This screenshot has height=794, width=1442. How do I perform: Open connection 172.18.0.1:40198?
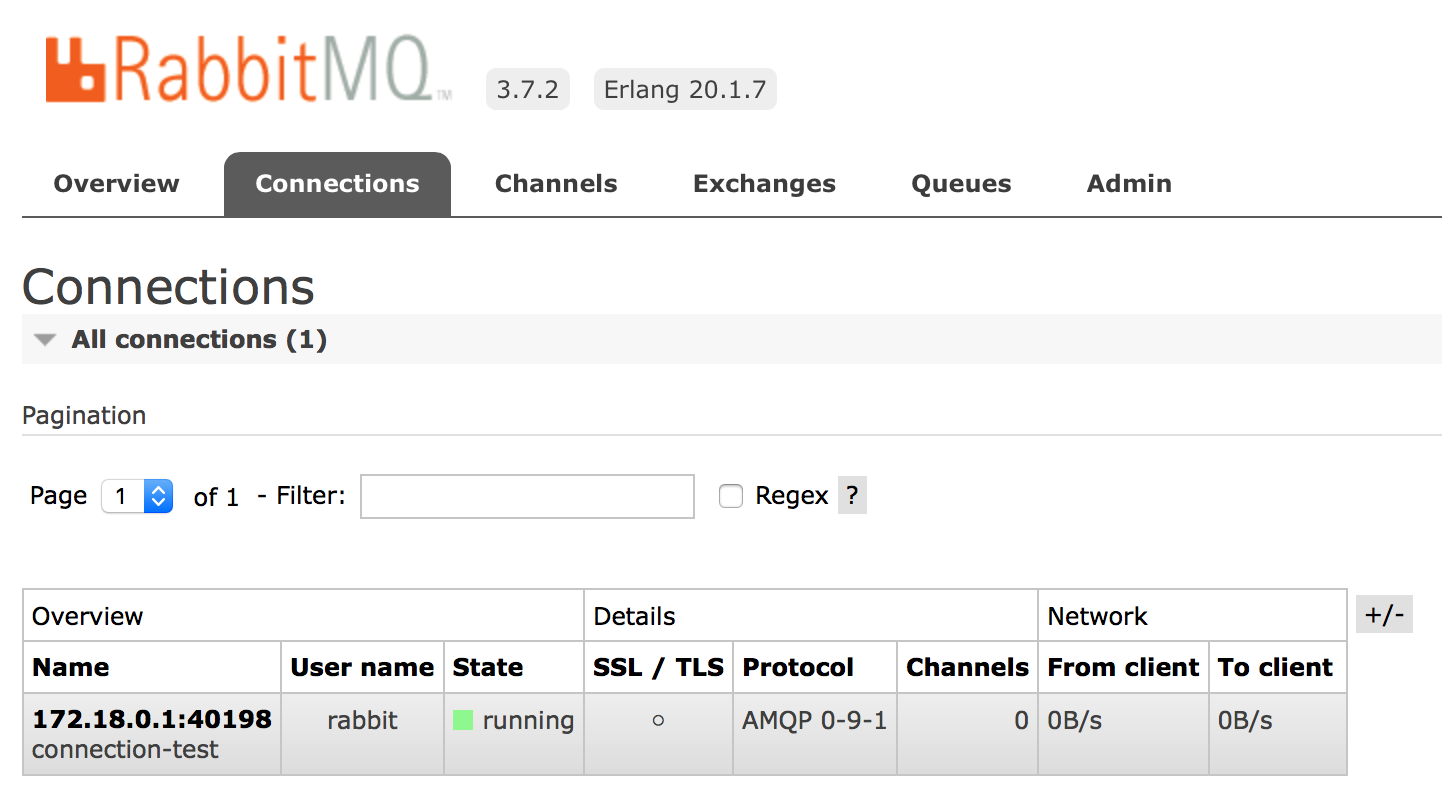152,719
